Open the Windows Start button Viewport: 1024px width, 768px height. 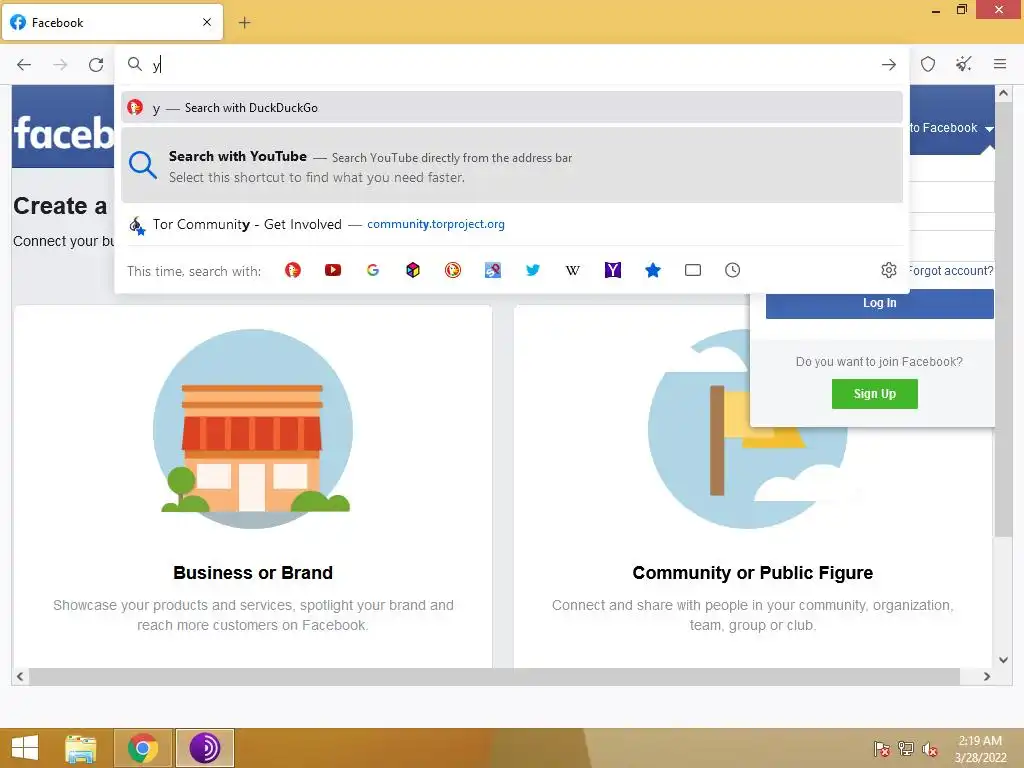[25, 748]
